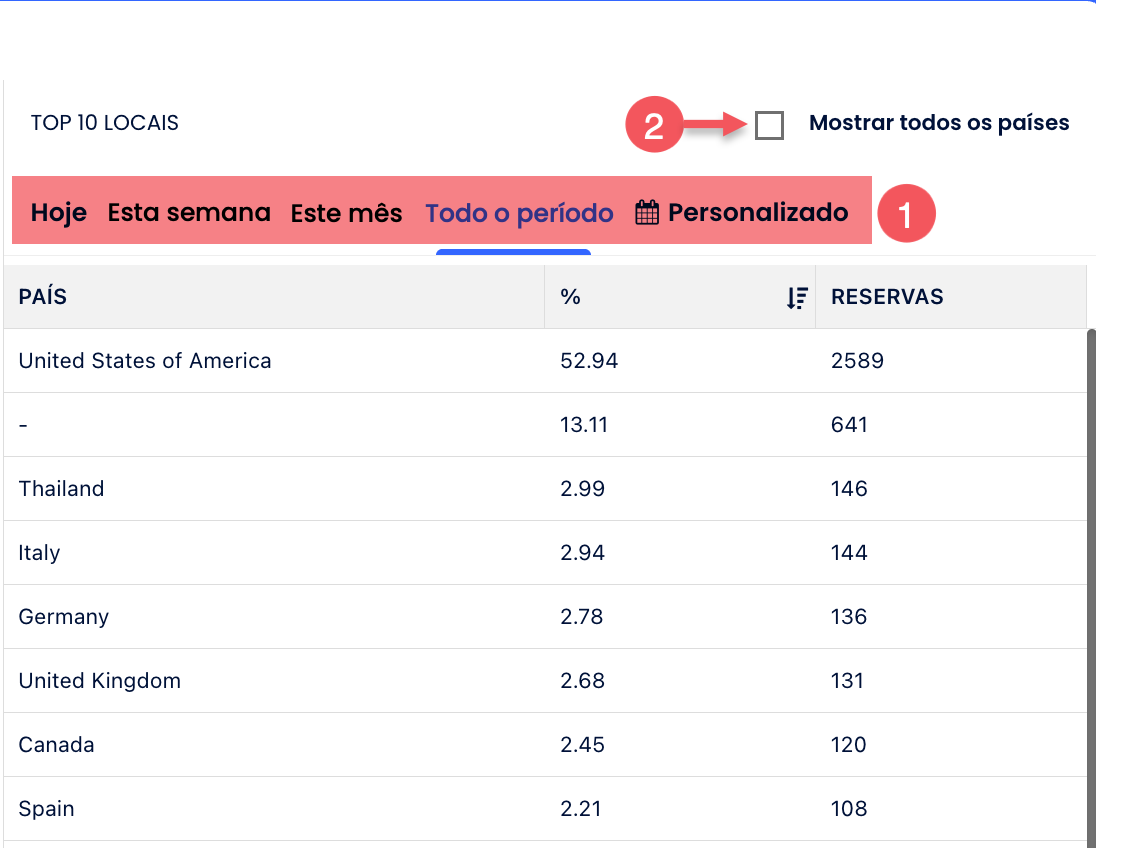Screen dimensions: 1122x848
Task: Click the PAÍS column header
Action: click(x=43, y=297)
